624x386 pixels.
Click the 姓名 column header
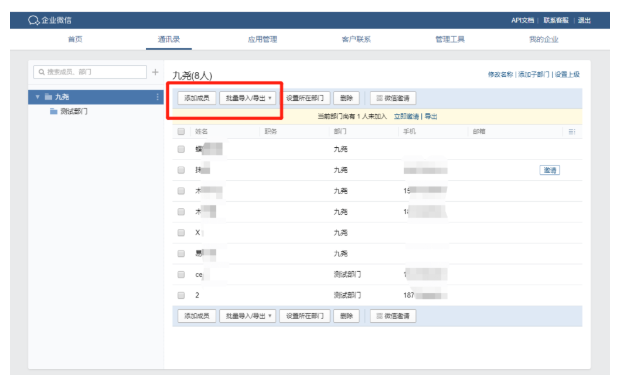coord(201,131)
